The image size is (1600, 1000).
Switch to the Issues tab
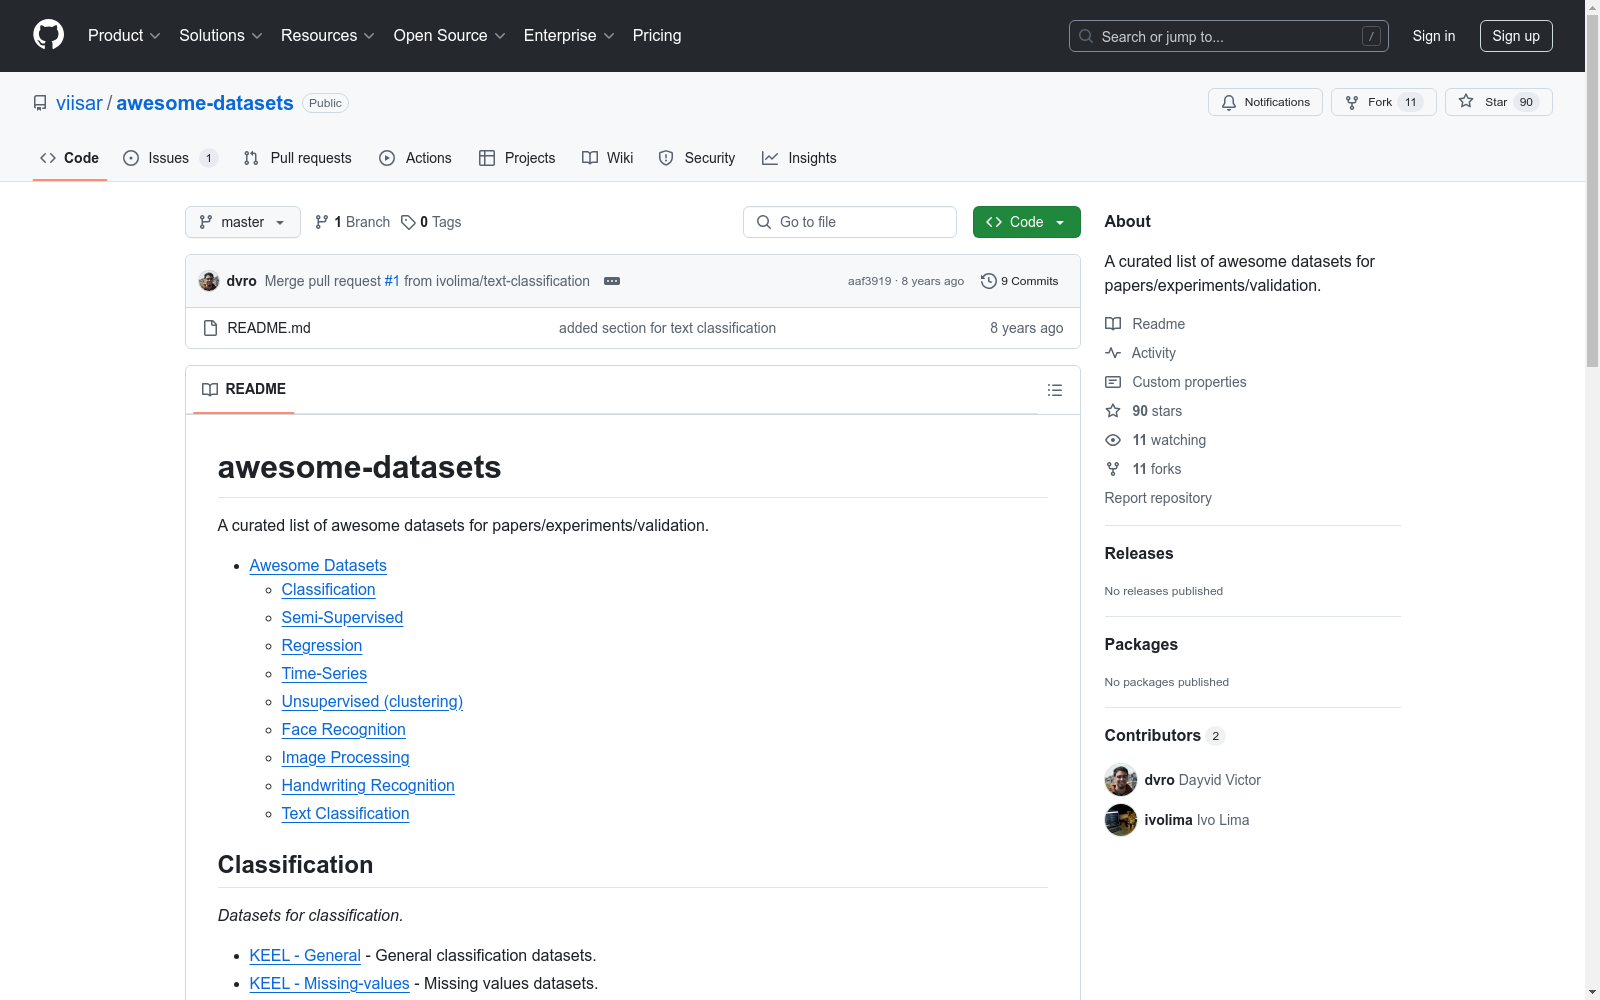(170, 158)
